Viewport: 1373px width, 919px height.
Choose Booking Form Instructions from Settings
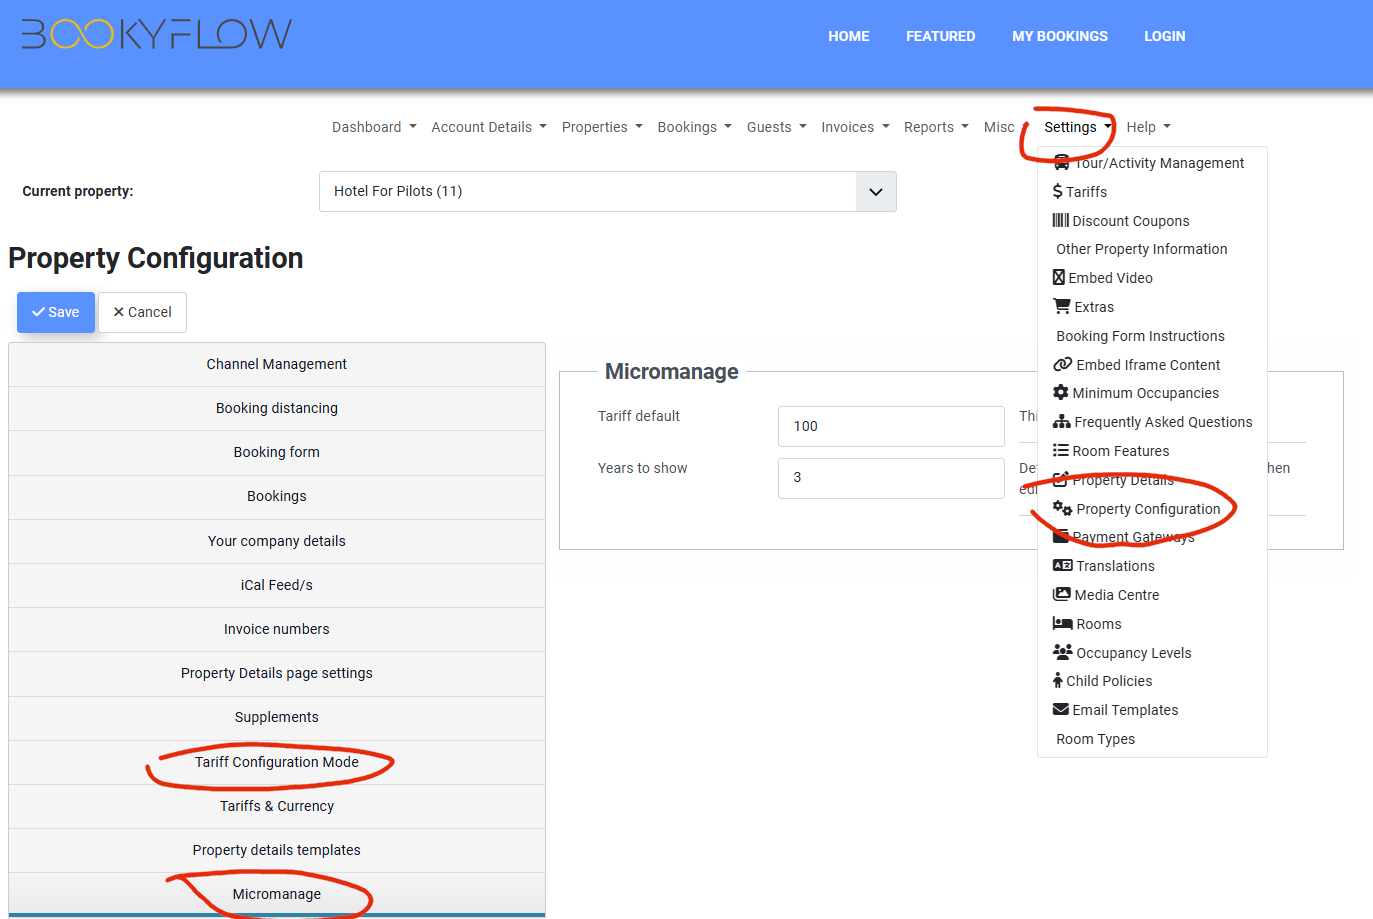(x=1140, y=336)
